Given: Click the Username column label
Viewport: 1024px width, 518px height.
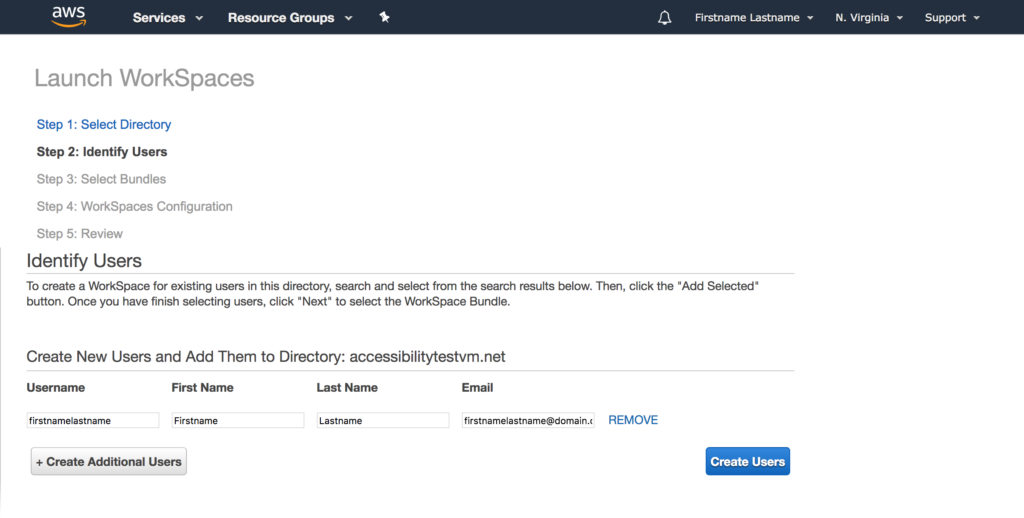Looking at the screenshot, I should pos(56,387).
